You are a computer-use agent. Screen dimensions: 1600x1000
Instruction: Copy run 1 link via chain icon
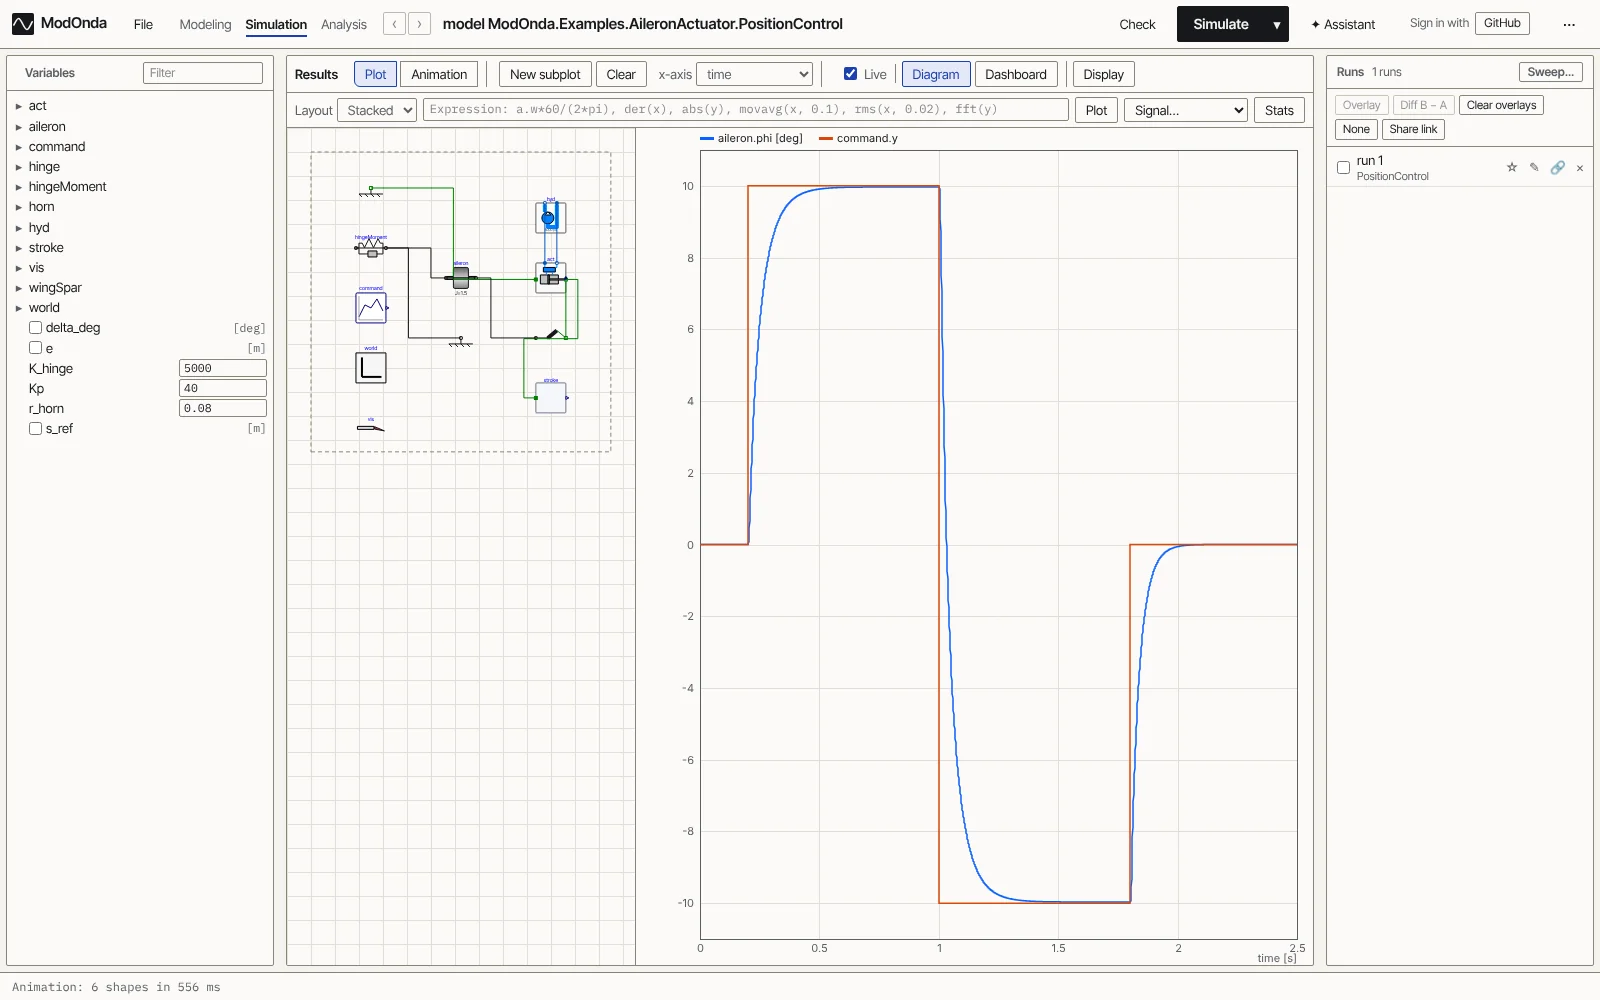point(1557,167)
